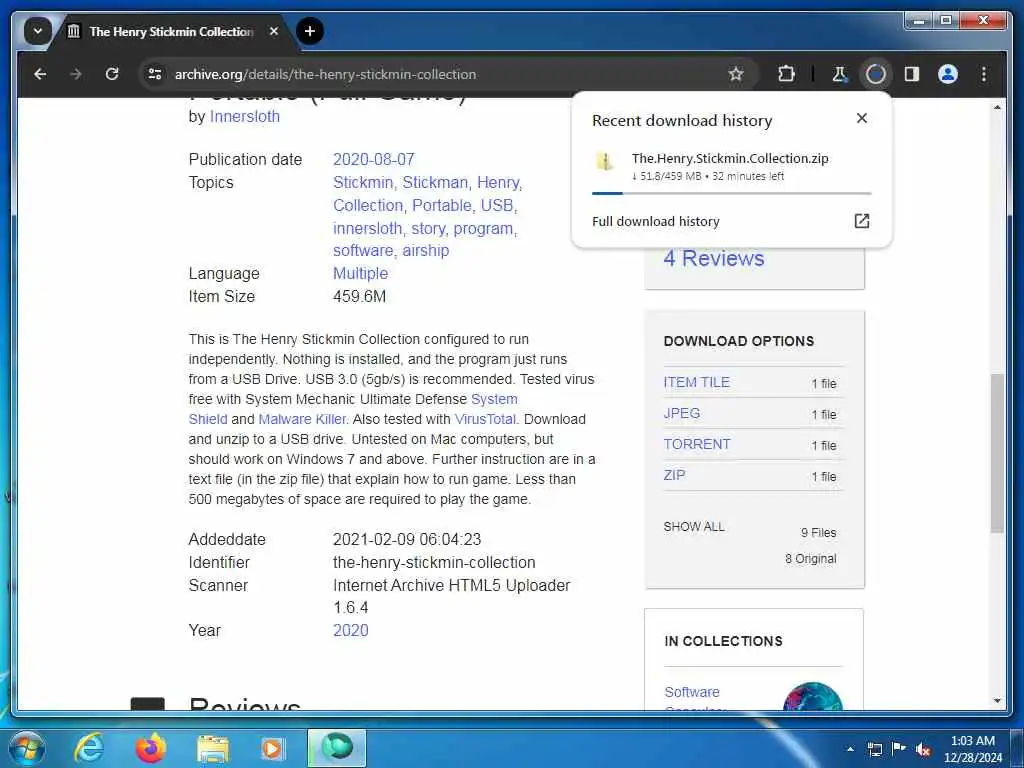Click the Year 2020 link
The image size is (1024, 768).
coord(351,630)
